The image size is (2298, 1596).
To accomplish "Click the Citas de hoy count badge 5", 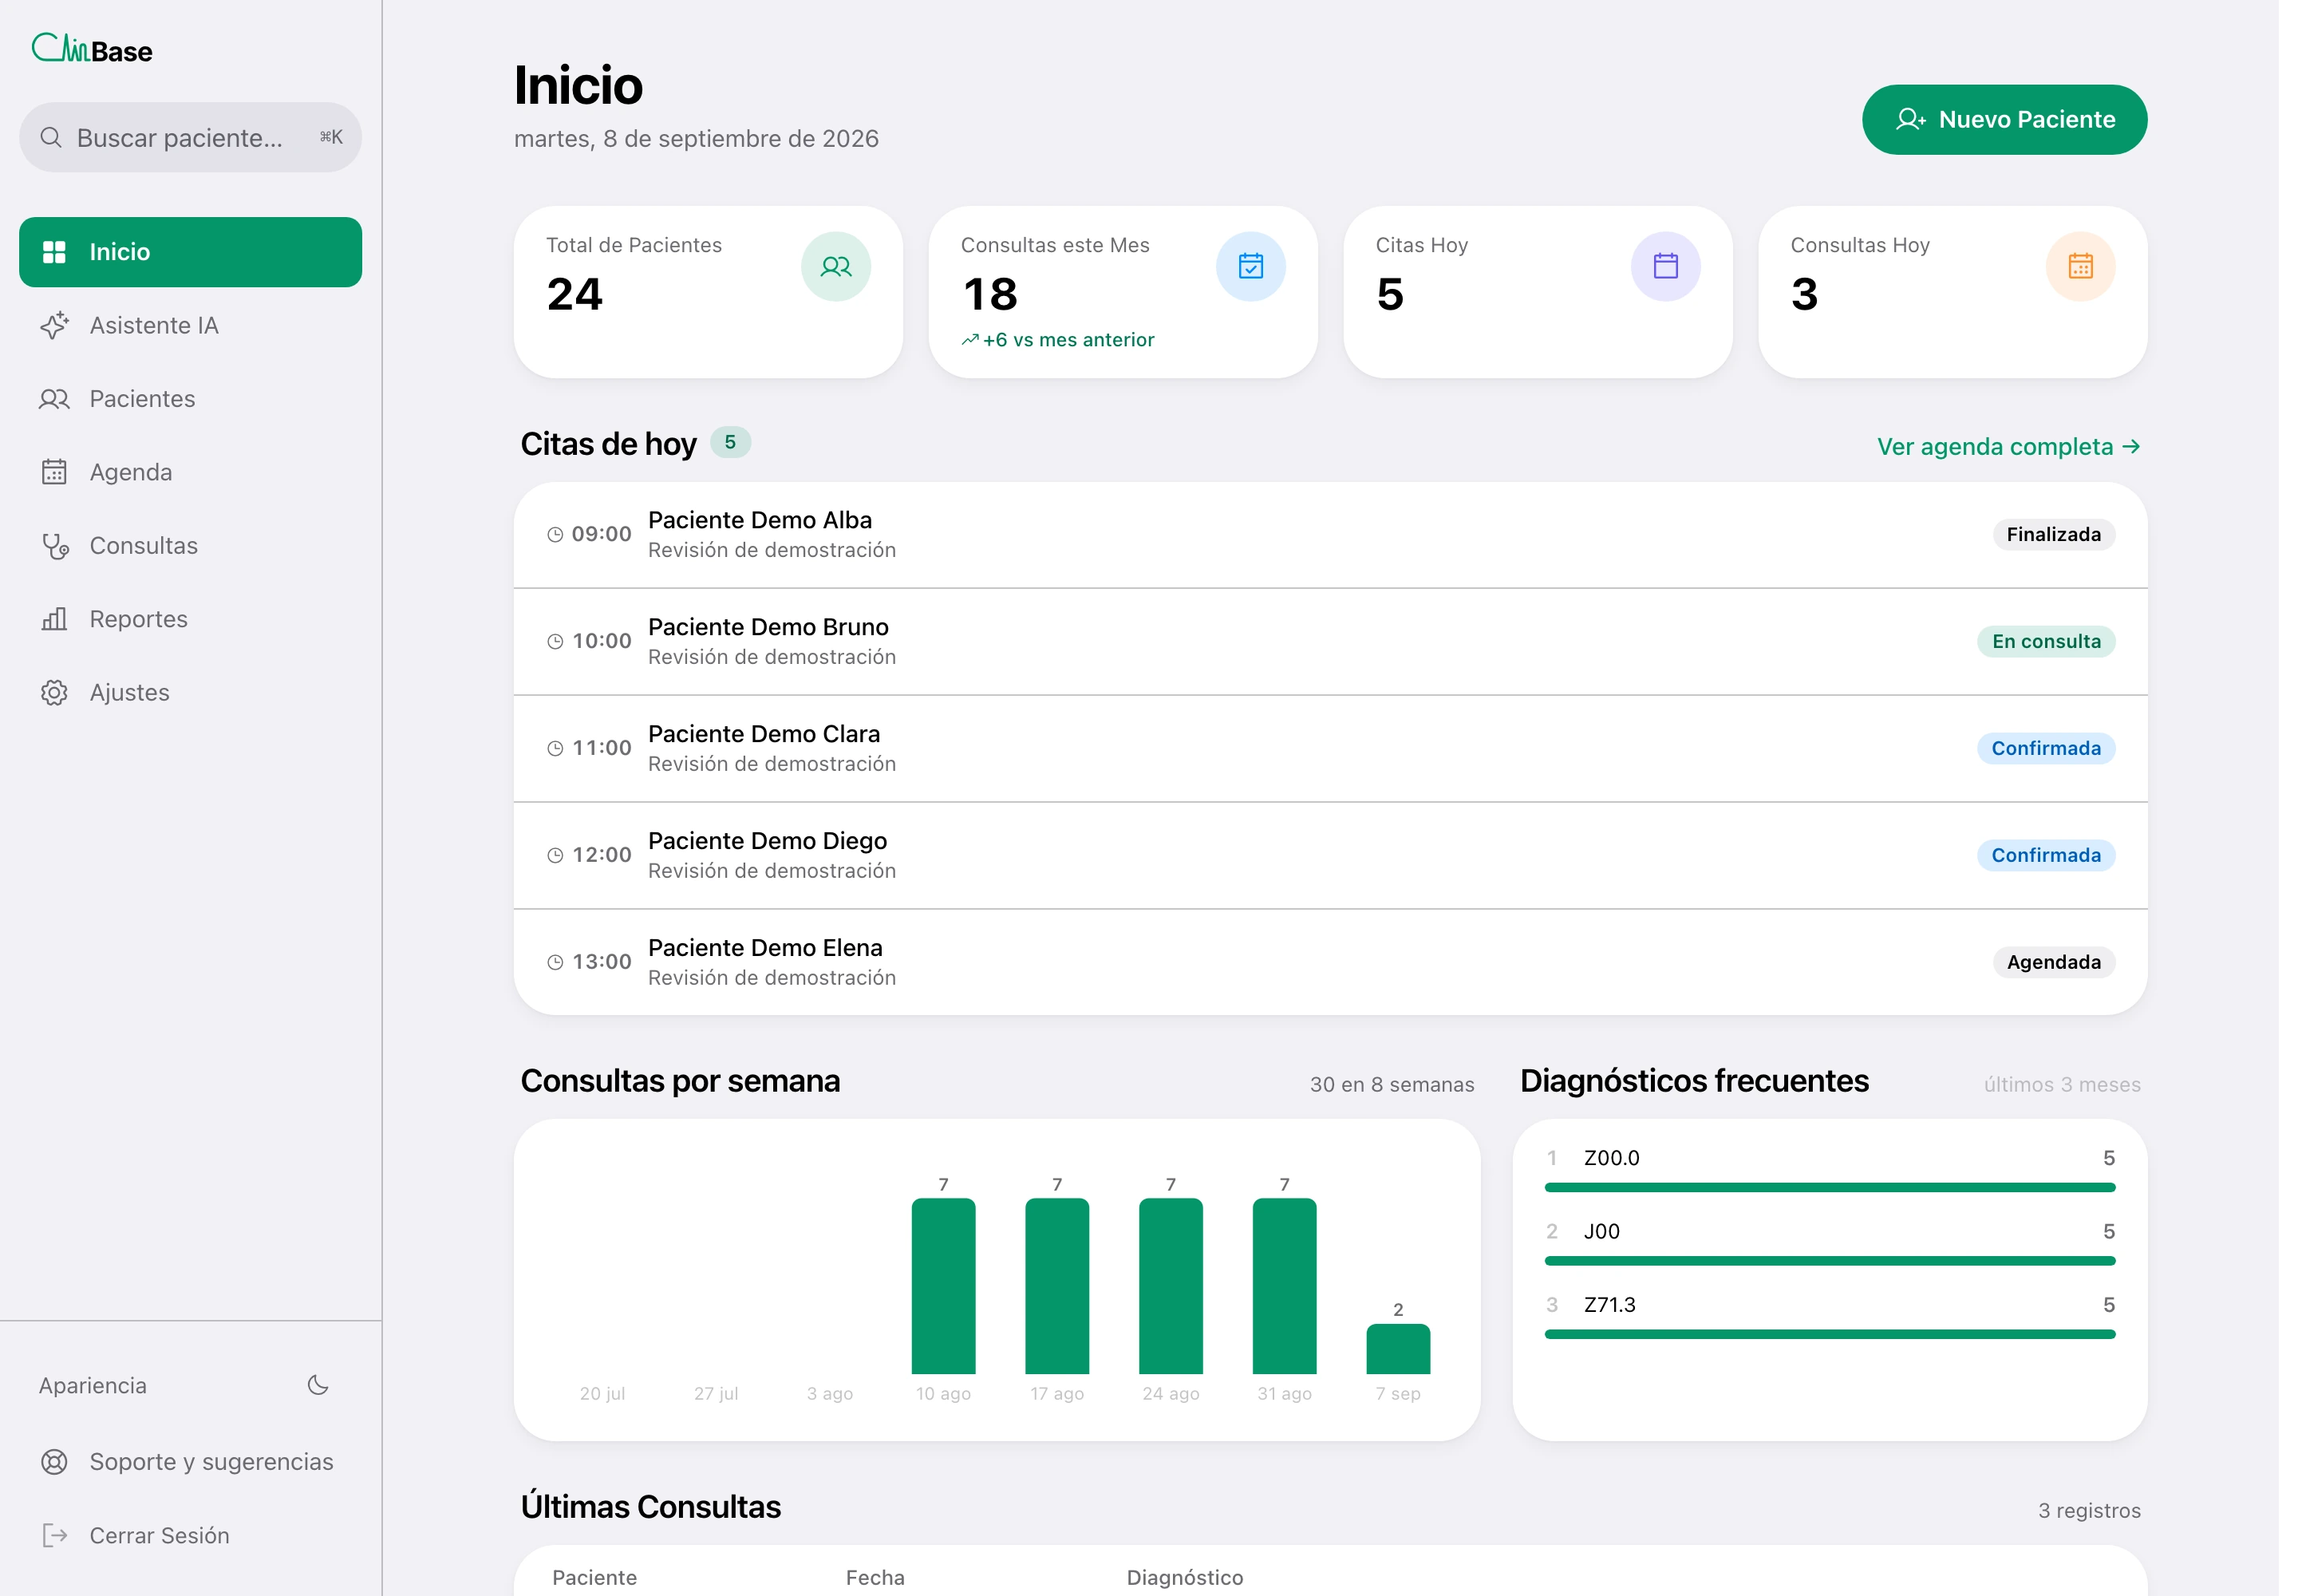I will tap(730, 442).
